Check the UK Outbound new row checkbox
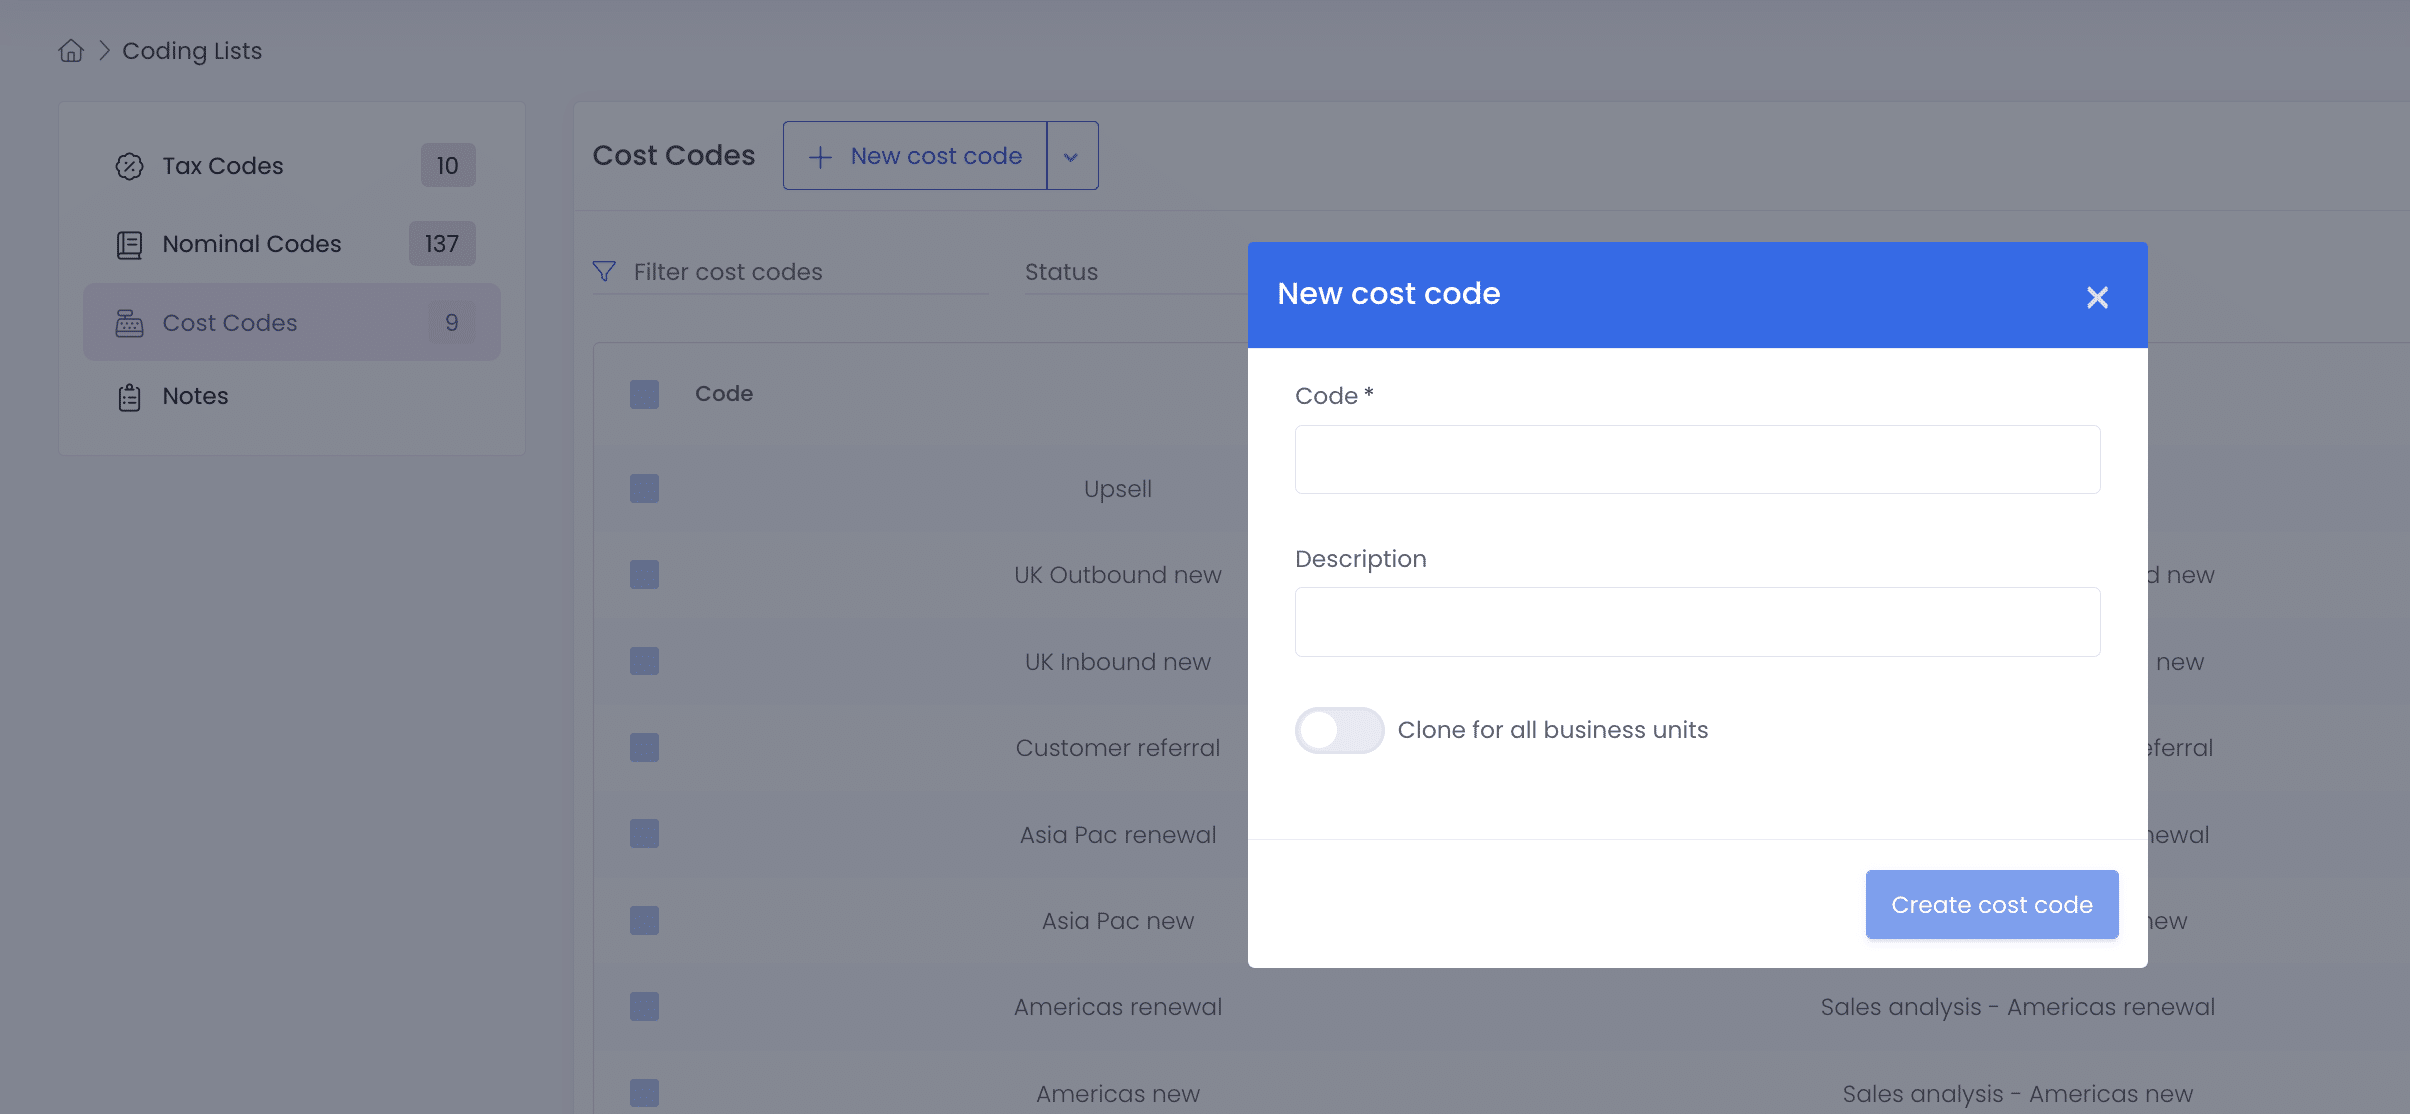2410x1114 pixels. 644,575
